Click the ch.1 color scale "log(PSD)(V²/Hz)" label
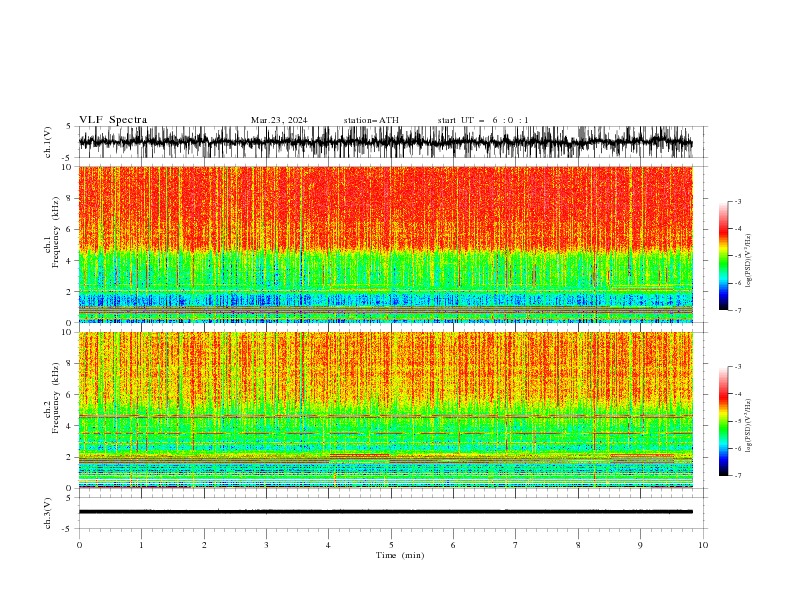 coord(748,261)
